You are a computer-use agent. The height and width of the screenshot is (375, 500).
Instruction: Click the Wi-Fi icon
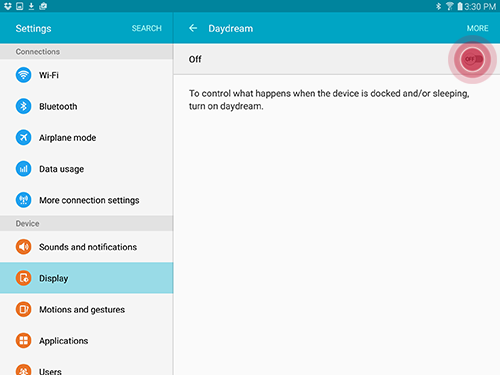(23, 75)
